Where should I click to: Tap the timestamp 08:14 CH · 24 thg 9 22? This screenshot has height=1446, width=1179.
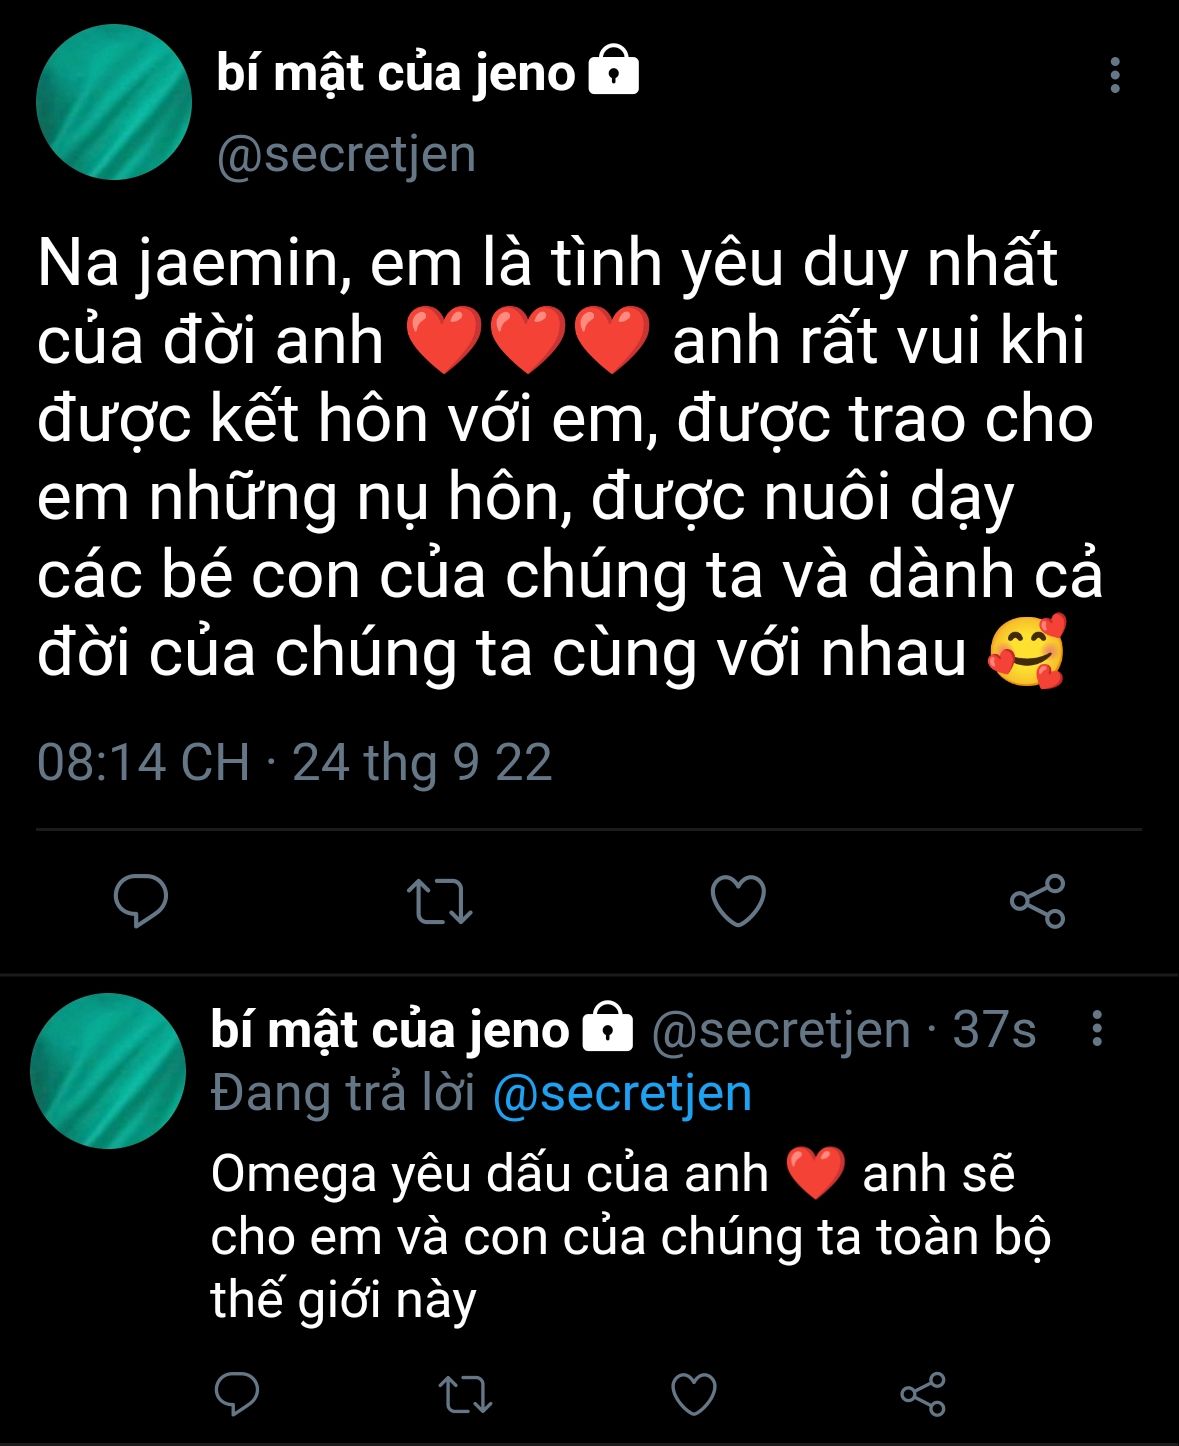click(294, 762)
